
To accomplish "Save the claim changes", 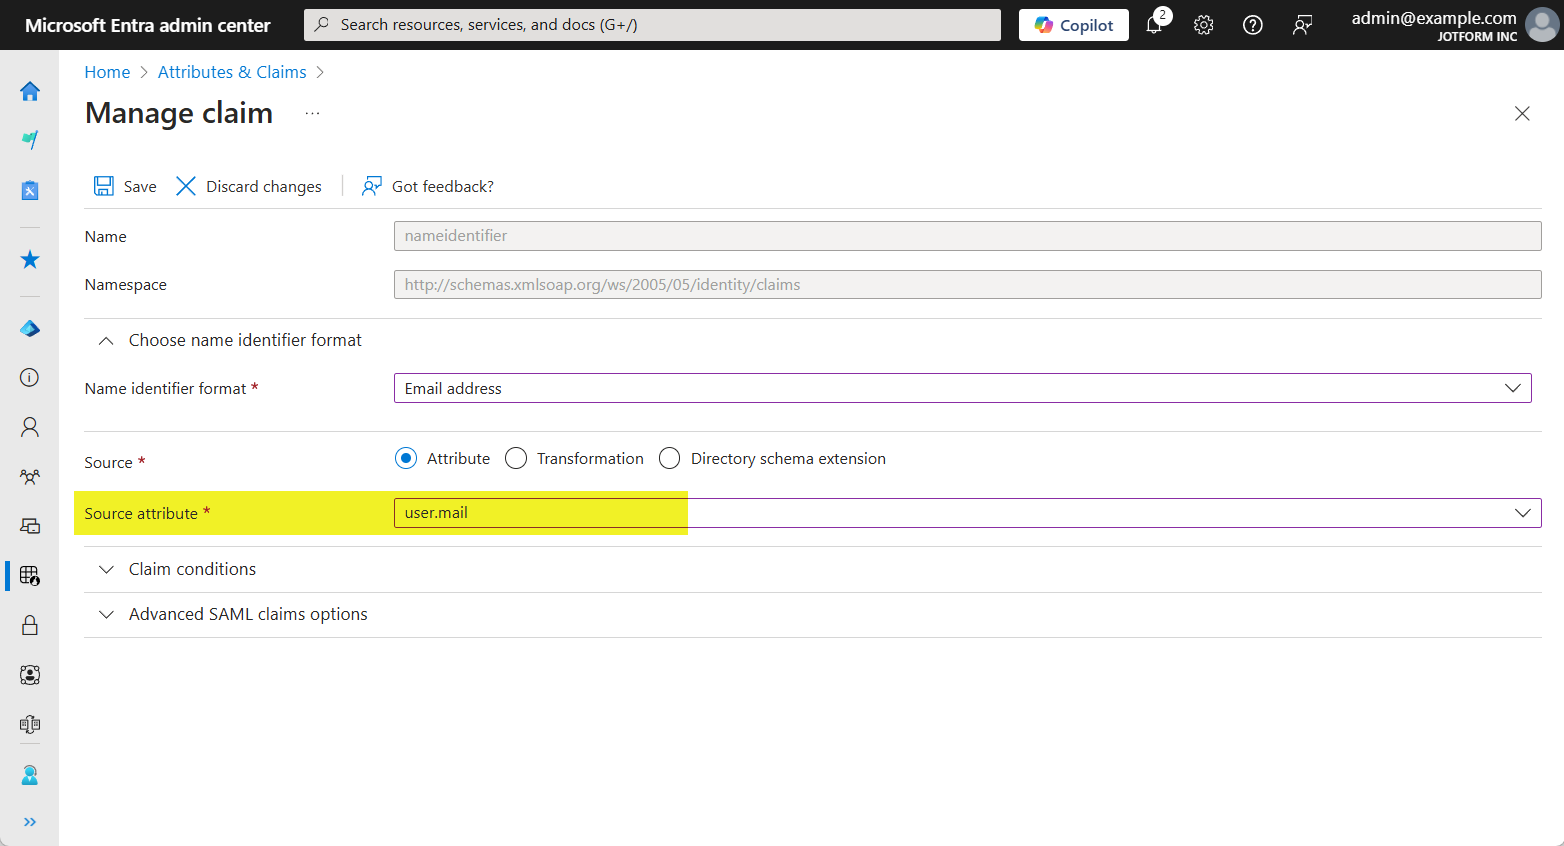I will (x=125, y=186).
